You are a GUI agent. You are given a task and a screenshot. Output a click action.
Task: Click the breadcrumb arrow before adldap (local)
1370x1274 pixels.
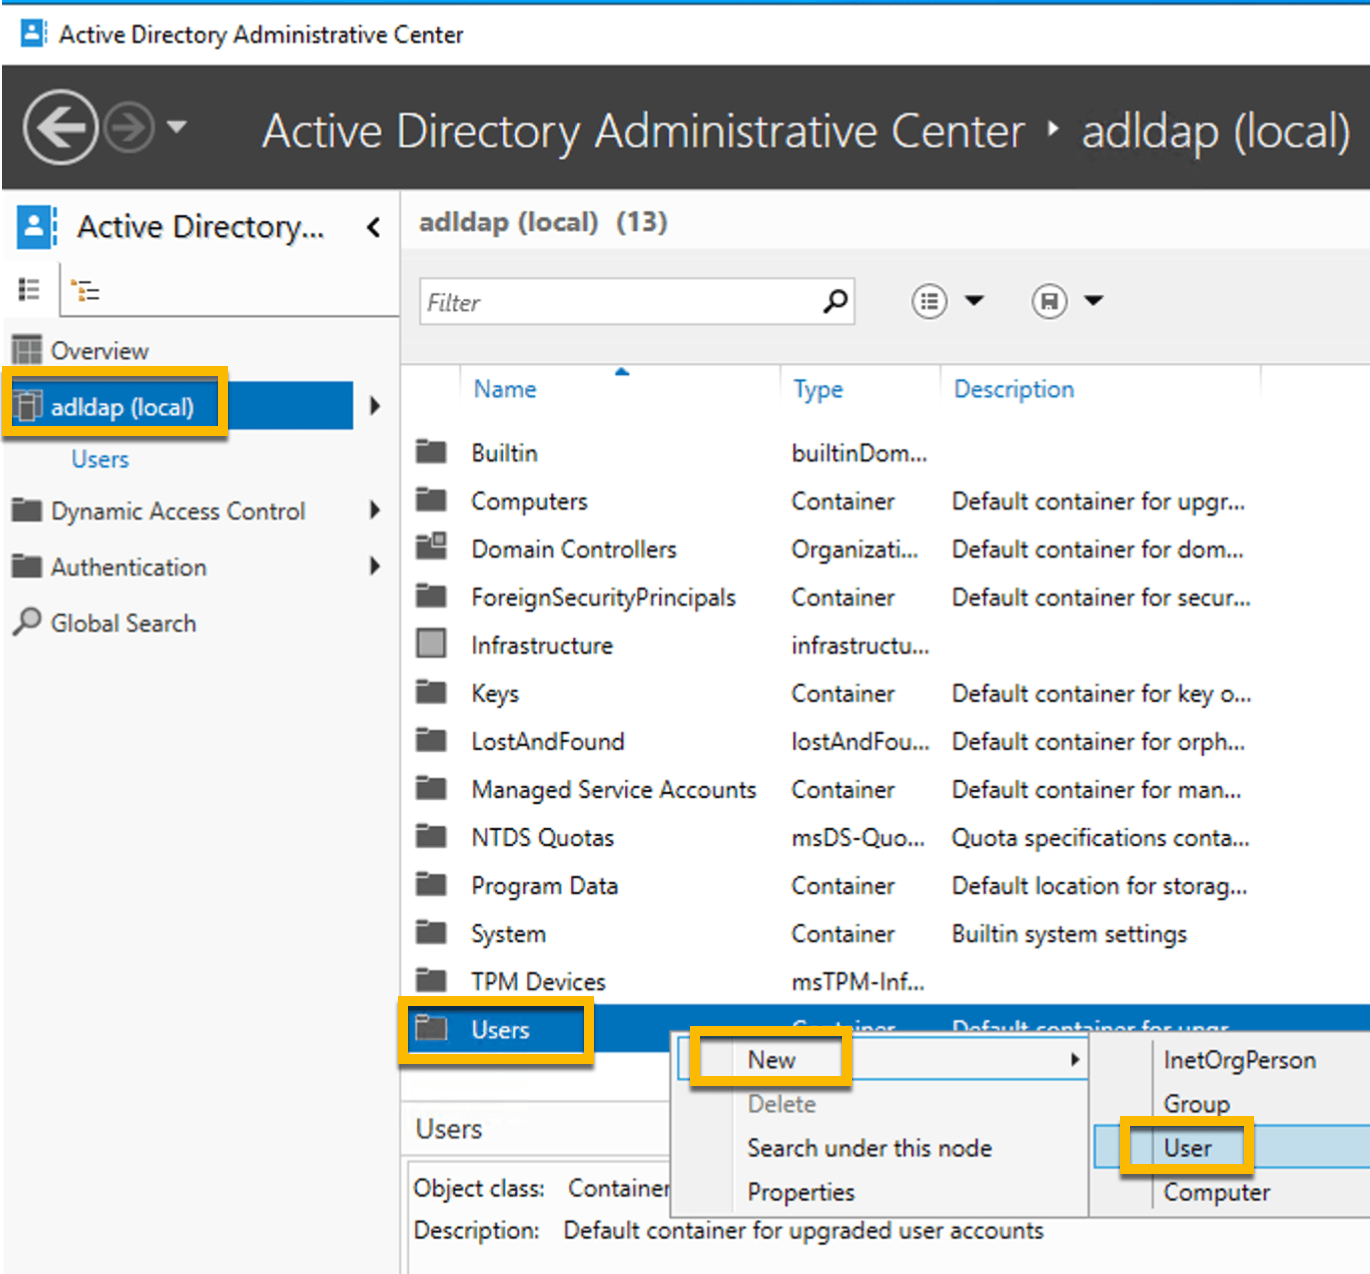(1053, 128)
